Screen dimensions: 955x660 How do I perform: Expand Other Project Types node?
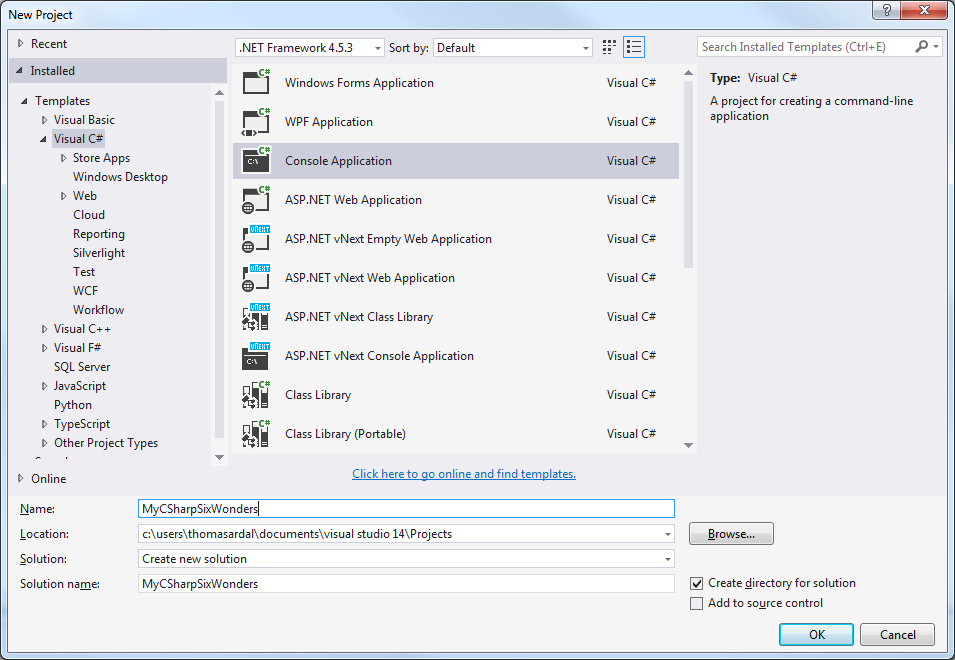(44, 443)
